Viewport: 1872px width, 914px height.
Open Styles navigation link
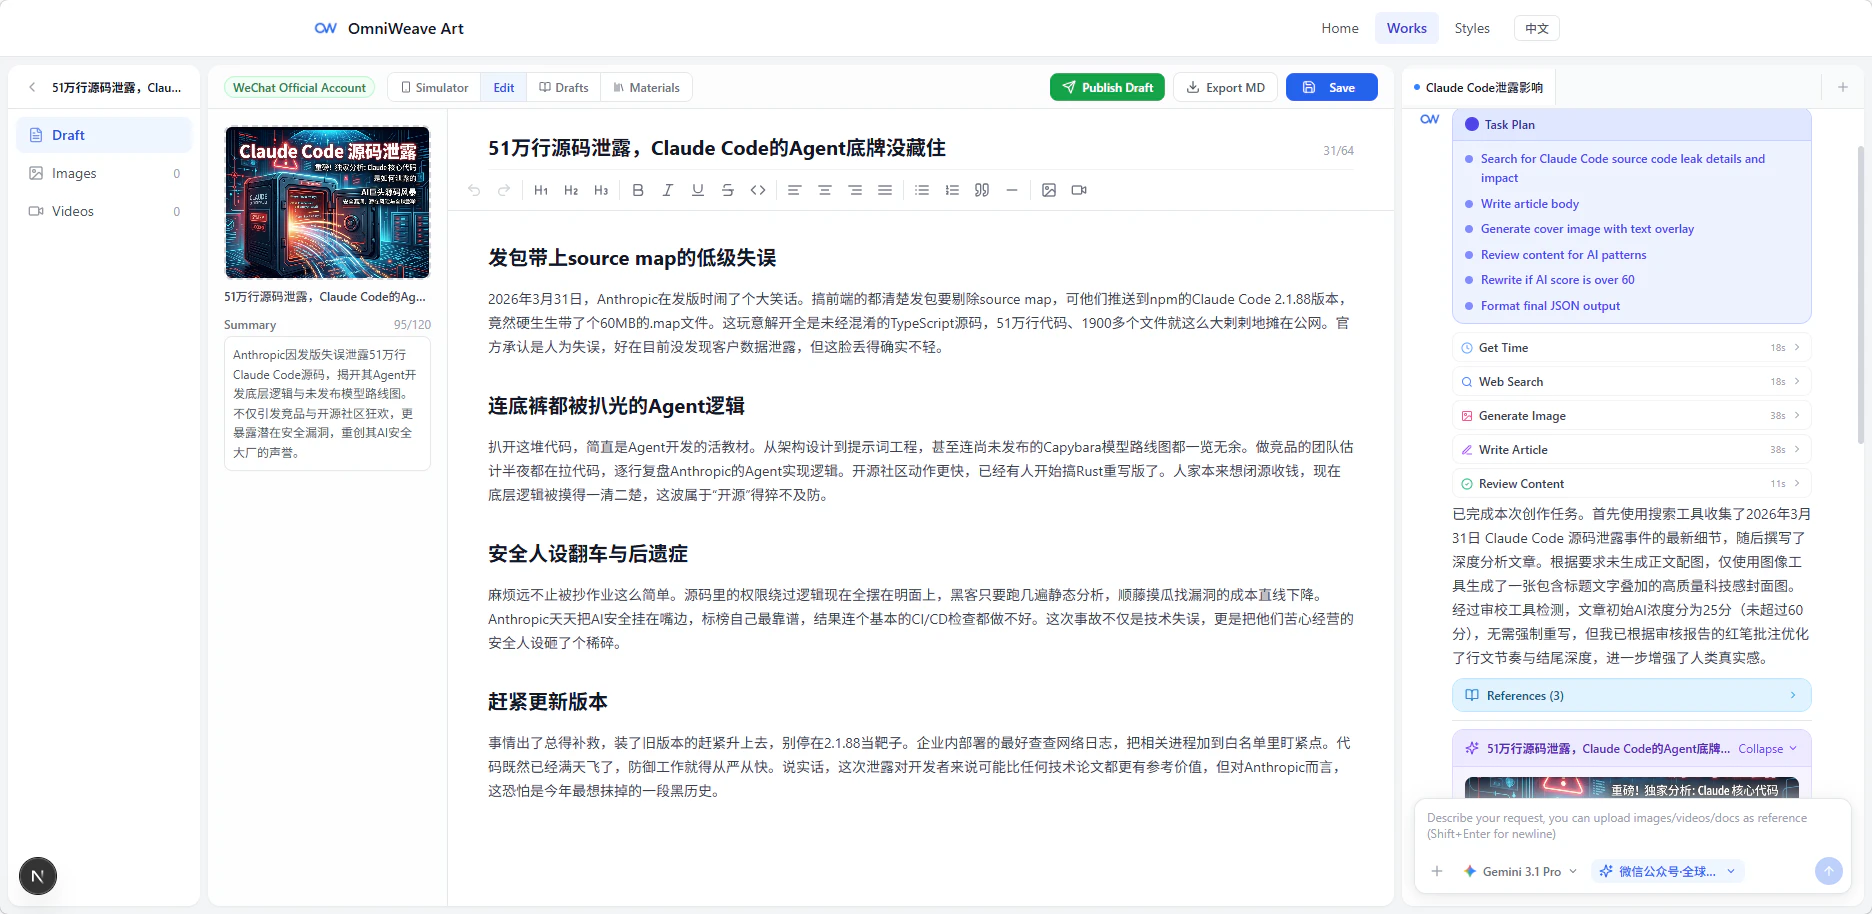coord(1472,28)
